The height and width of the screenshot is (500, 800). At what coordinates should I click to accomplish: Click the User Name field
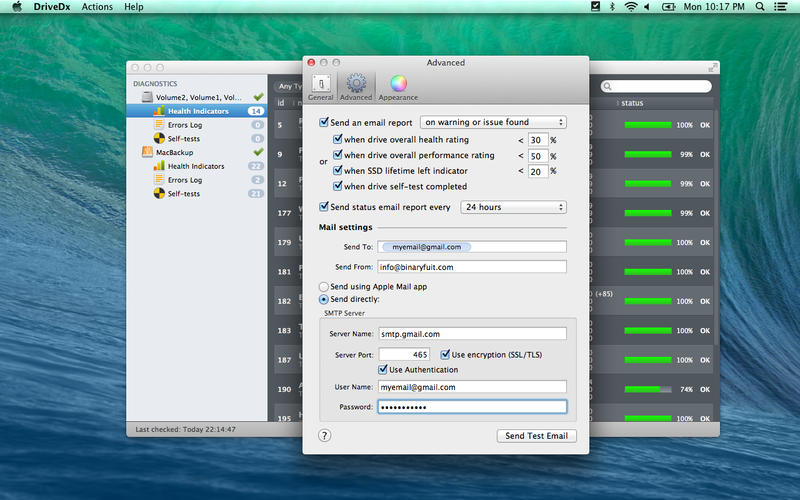(472, 387)
